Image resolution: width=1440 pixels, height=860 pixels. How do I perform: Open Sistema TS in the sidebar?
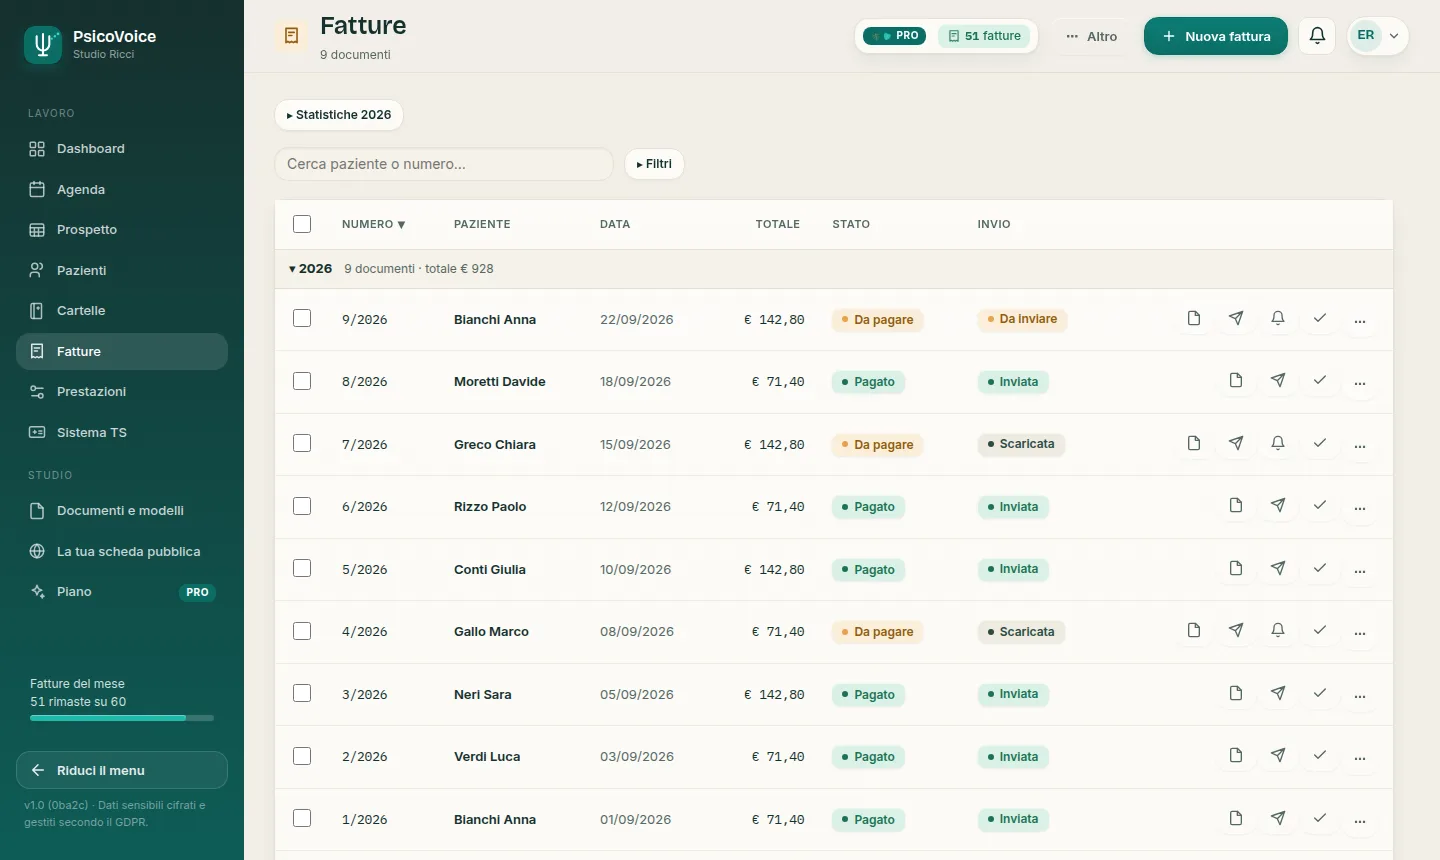[x=122, y=432]
